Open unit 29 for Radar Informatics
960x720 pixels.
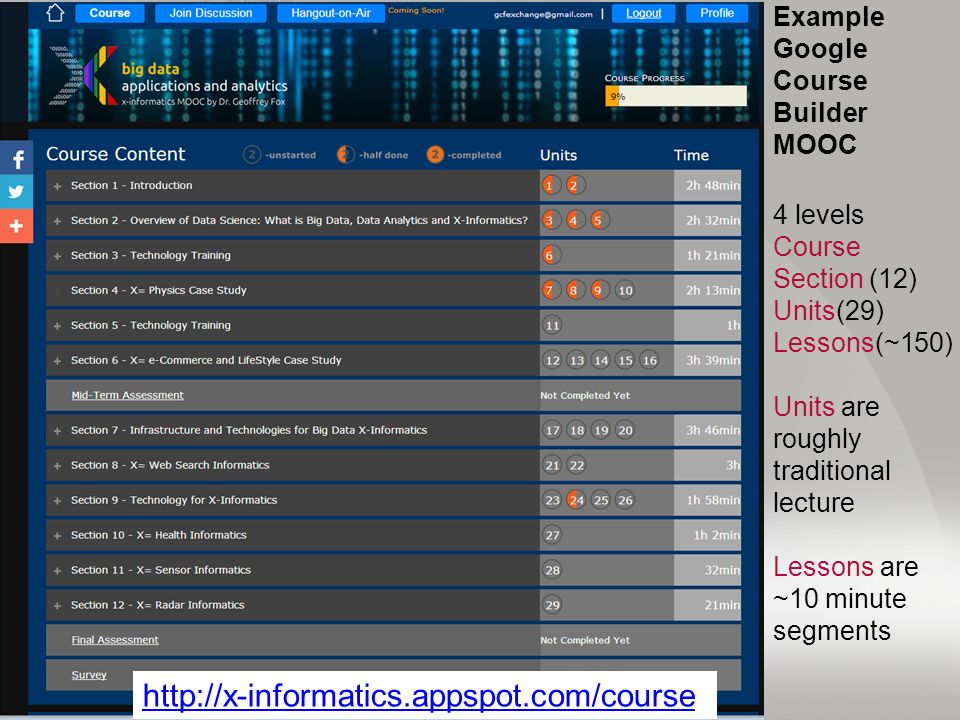(x=552, y=605)
